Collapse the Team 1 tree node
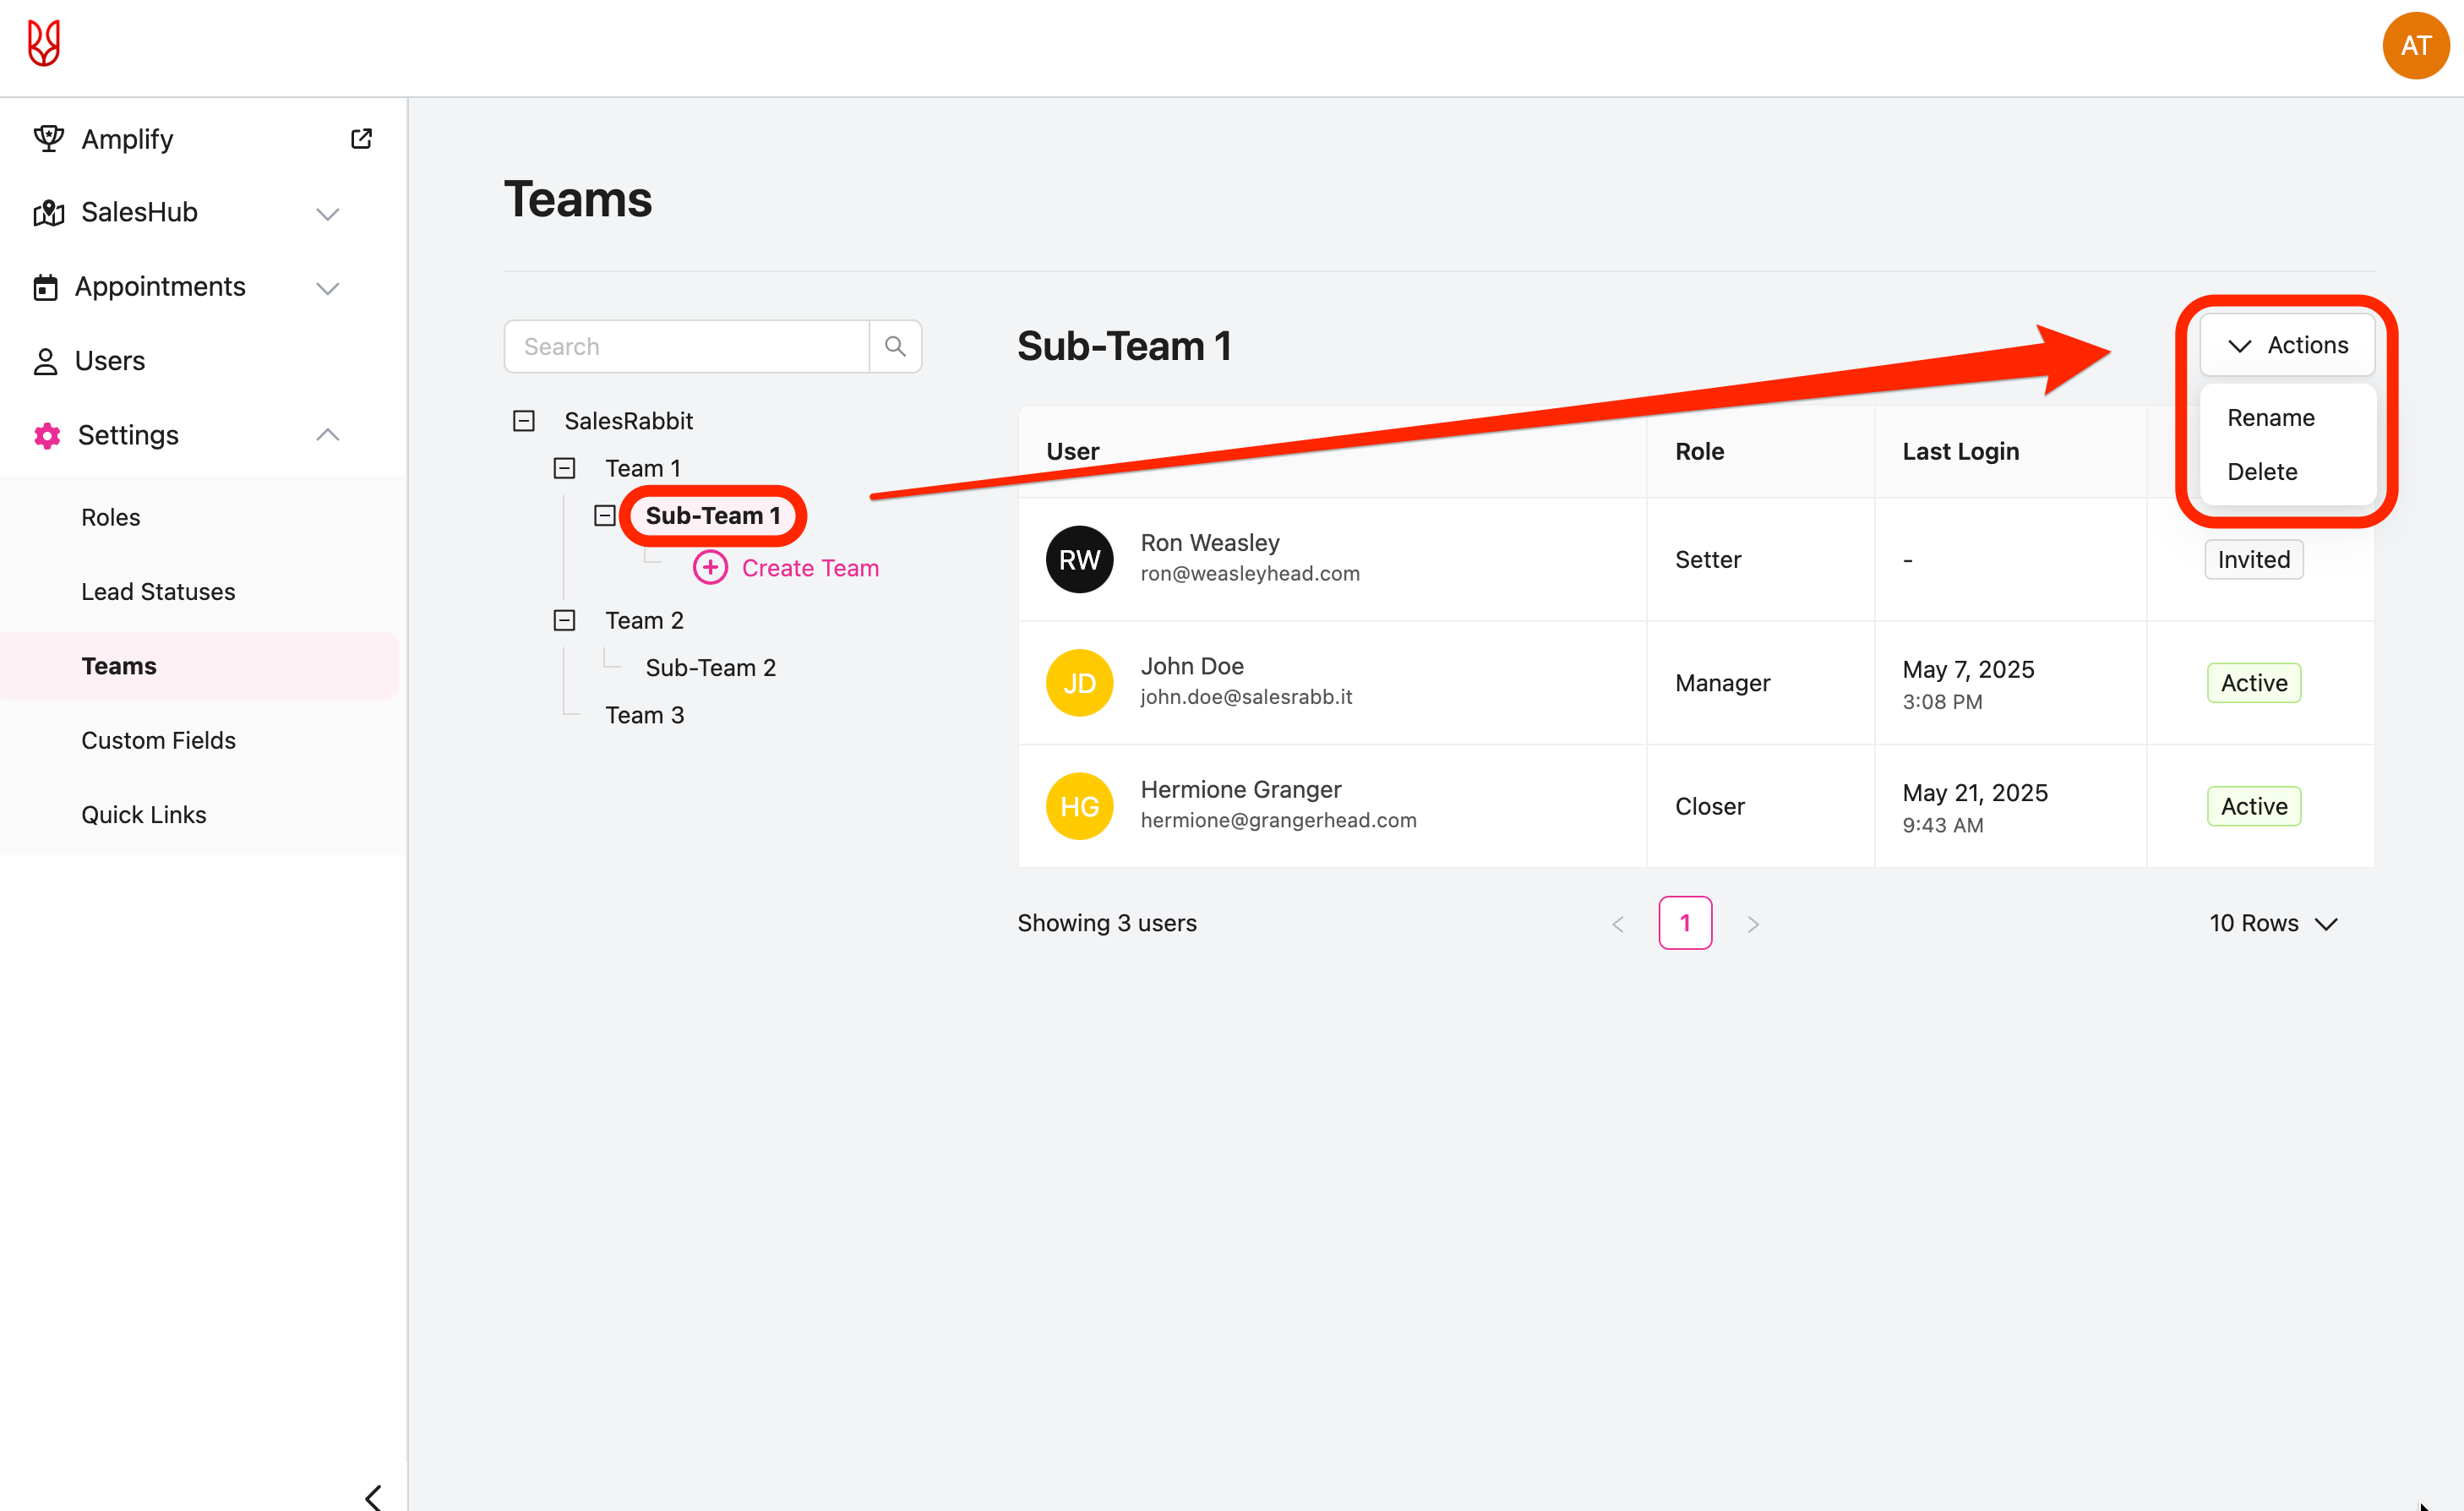The height and width of the screenshot is (1511, 2464). (564, 468)
